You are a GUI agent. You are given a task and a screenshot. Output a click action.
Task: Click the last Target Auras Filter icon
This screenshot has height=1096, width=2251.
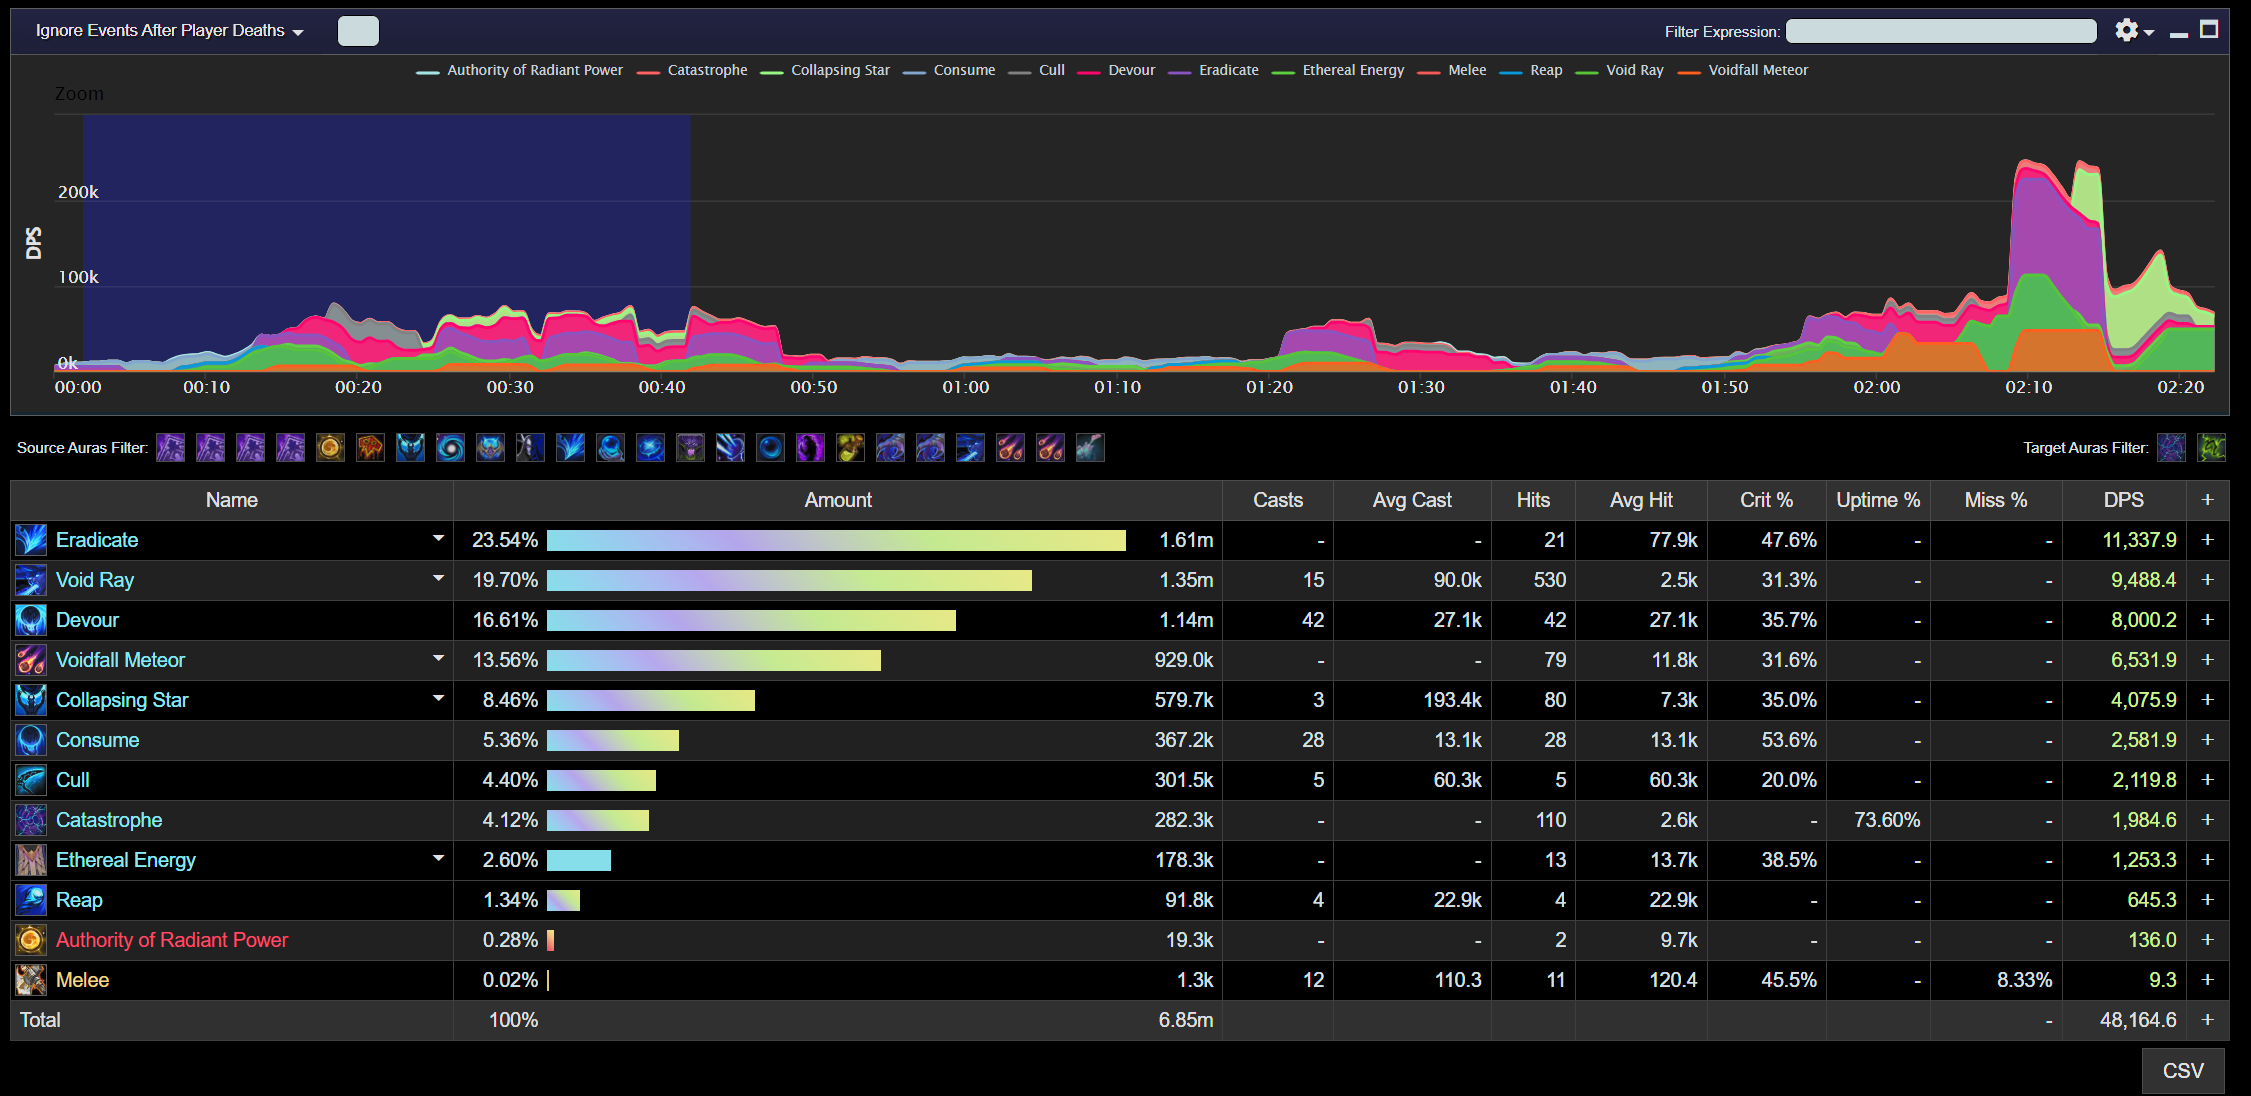pyautogui.click(x=2211, y=448)
